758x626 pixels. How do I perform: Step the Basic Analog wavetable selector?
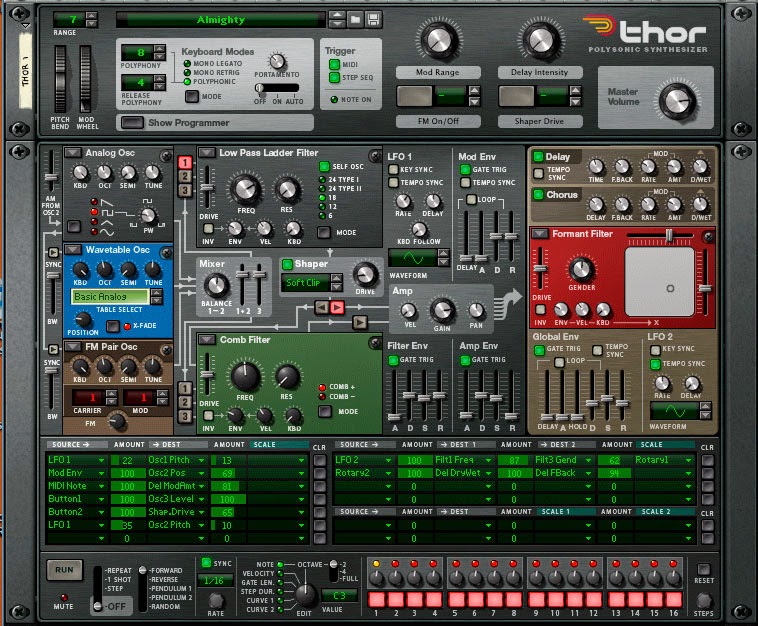coord(157,296)
